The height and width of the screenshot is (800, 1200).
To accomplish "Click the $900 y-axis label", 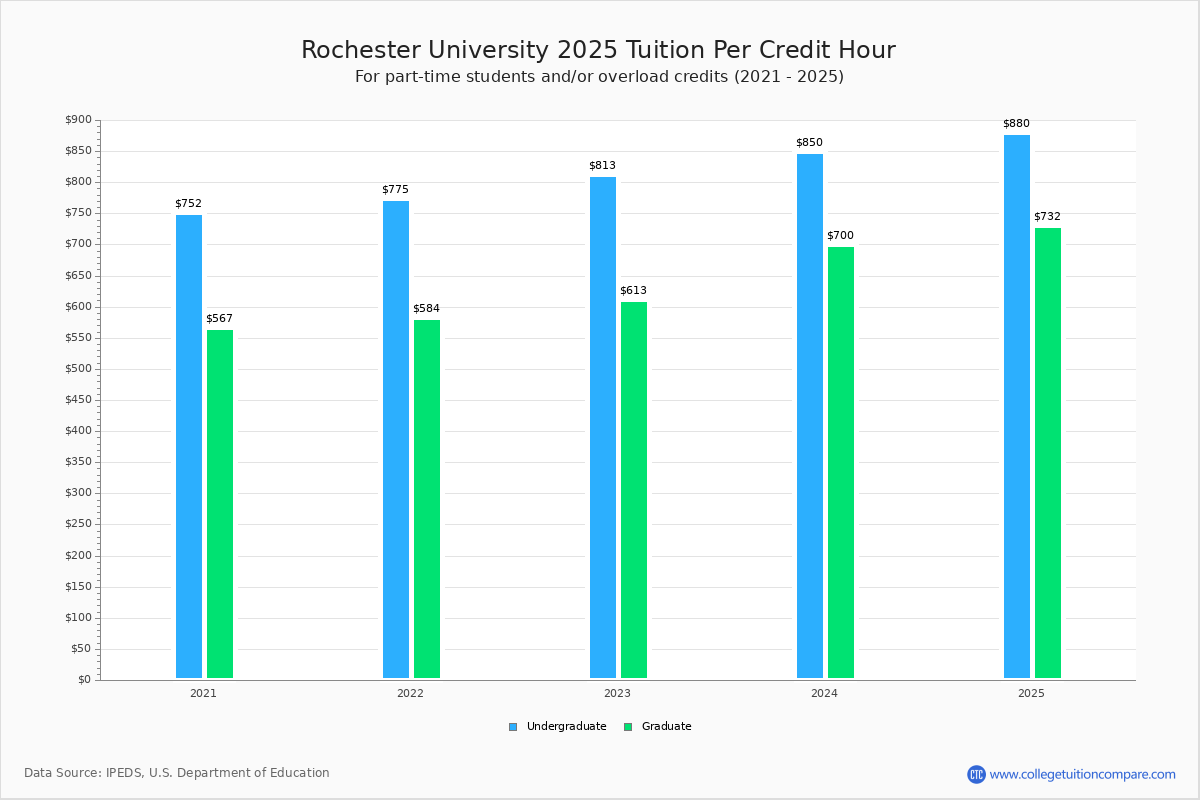I will [x=78, y=120].
